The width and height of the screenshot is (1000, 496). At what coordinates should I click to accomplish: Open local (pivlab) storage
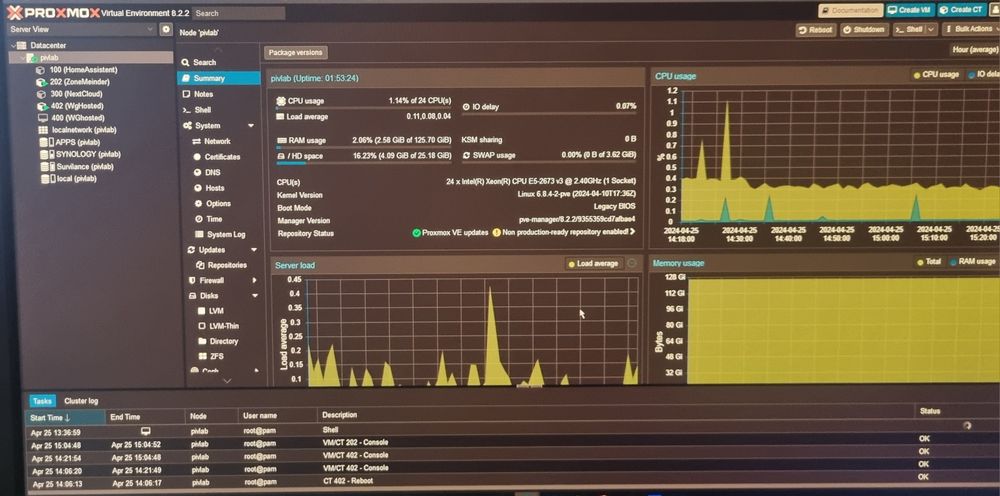[x=76, y=179]
